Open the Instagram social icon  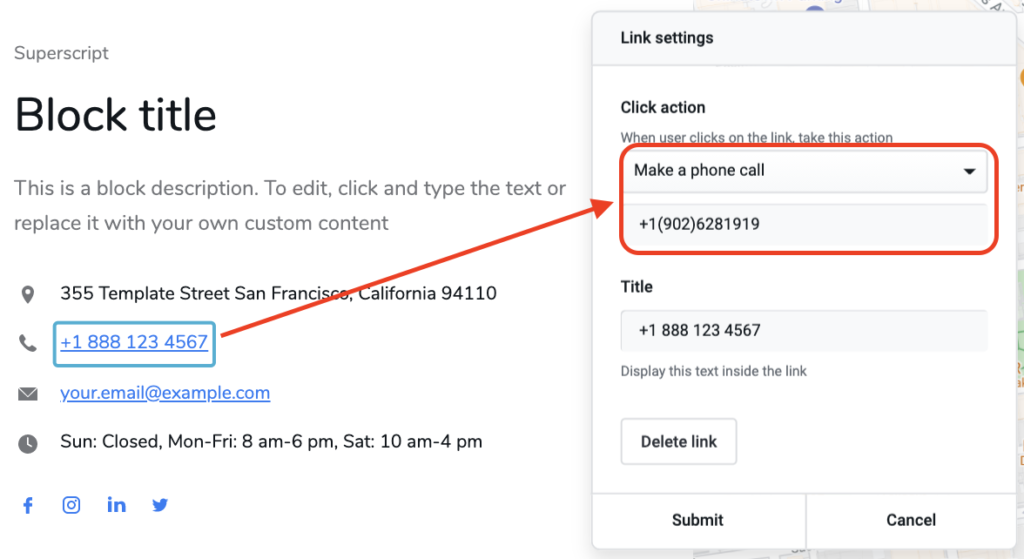(72, 505)
